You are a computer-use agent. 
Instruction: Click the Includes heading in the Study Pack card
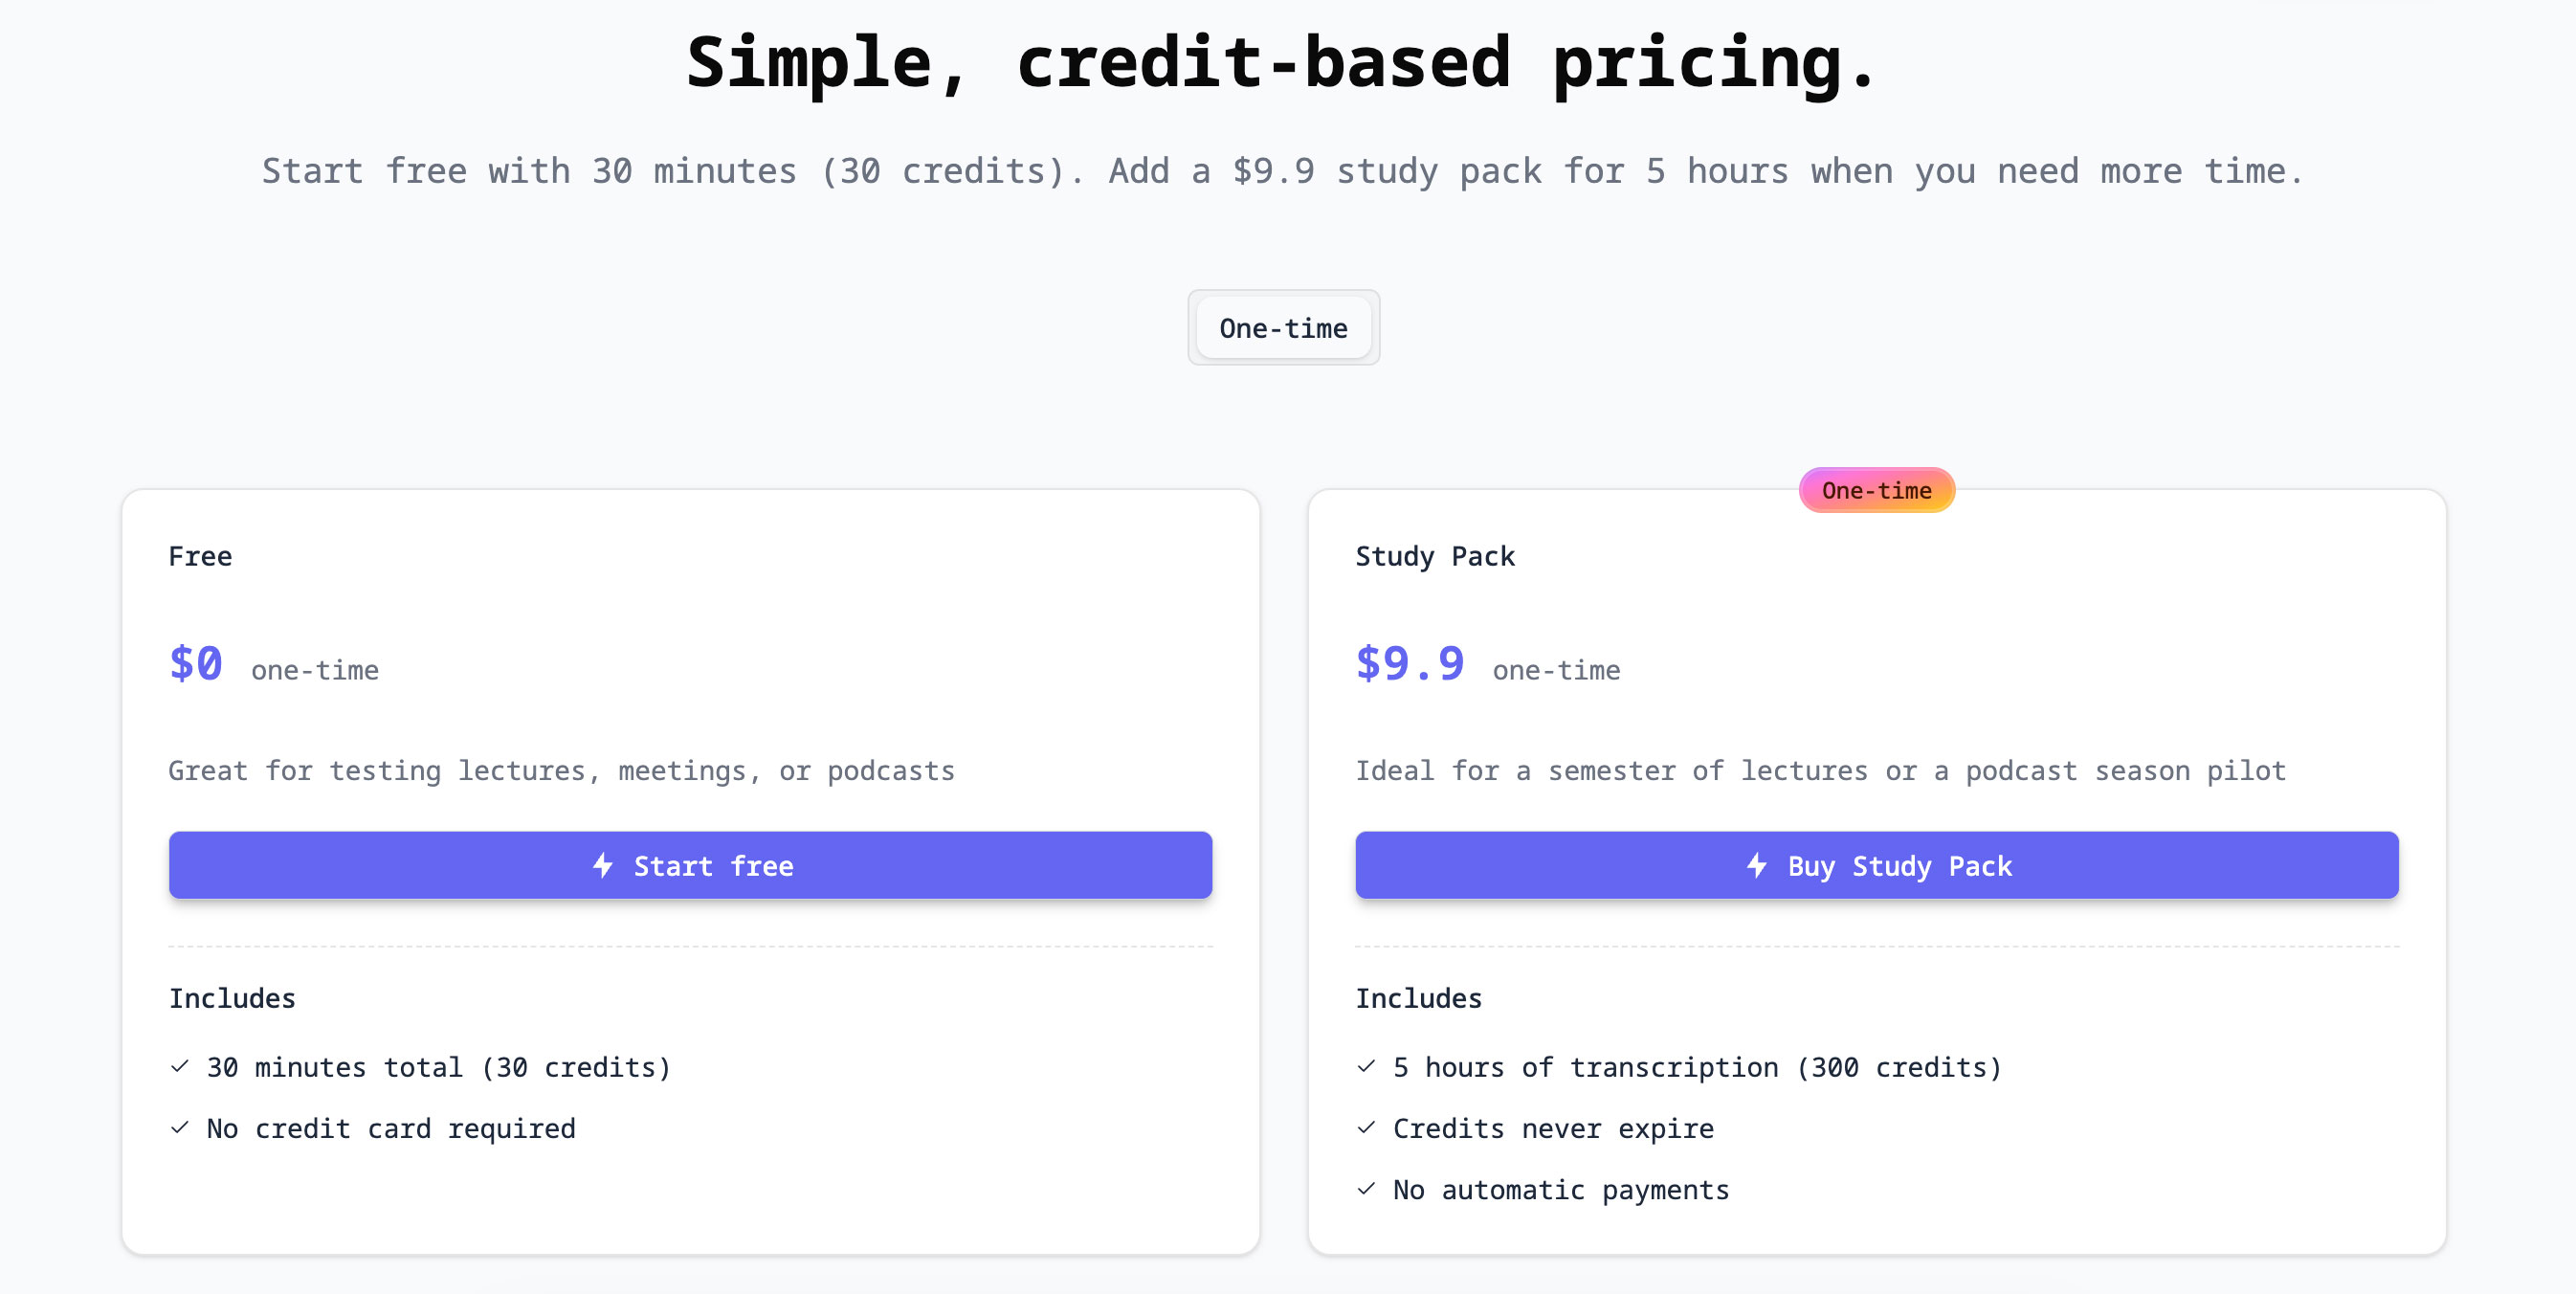pyautogui.click(x=1418, y=998)
